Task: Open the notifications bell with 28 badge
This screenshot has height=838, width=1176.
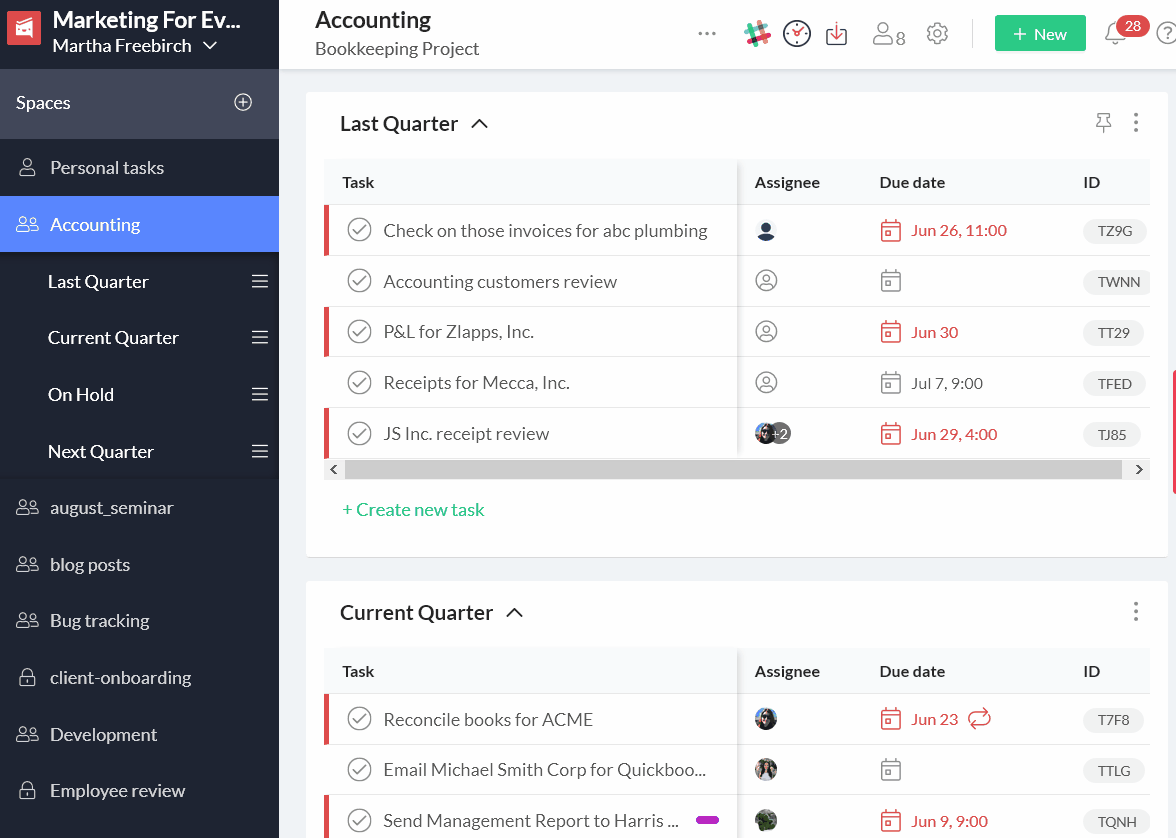Action: tap(1115, 34)
